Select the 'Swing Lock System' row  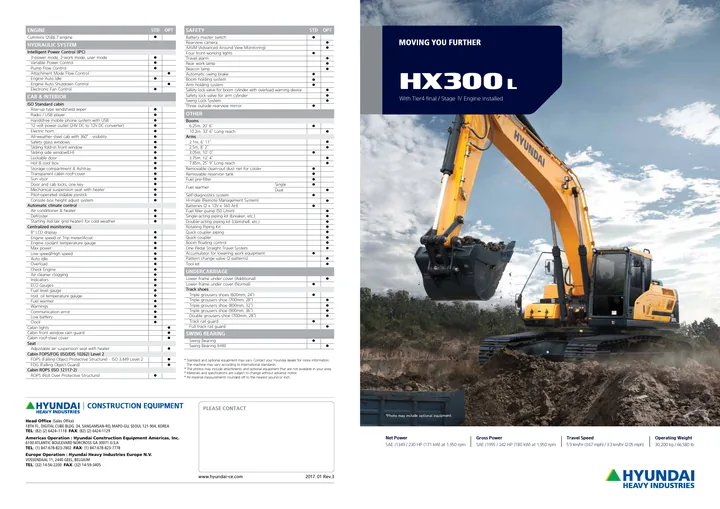(x=259, y=101)
